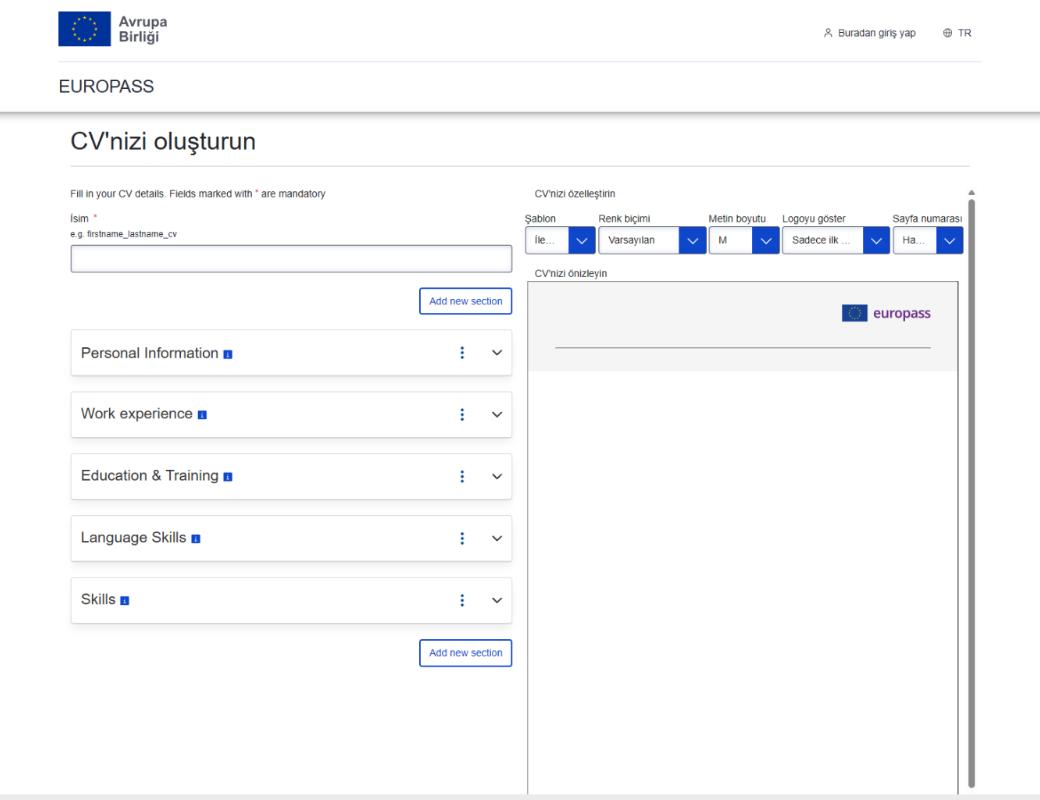1040x800 pixels.
Task: Click info icon beside Work experience
Action: (x=202, y=415)
